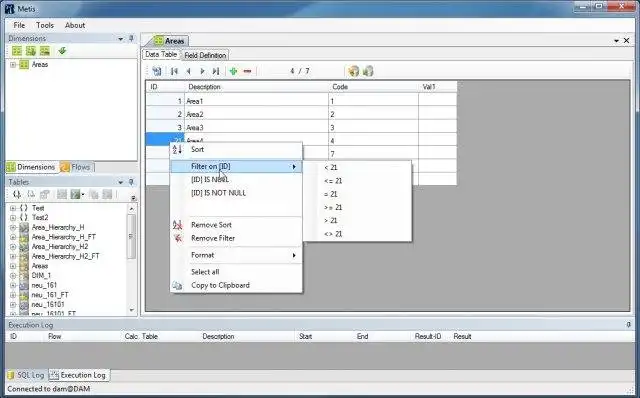The height and width of the screenshot is (398, 640).
Task: Select [ID] IS NOT NULL filter
Action: tap(236, 193)
